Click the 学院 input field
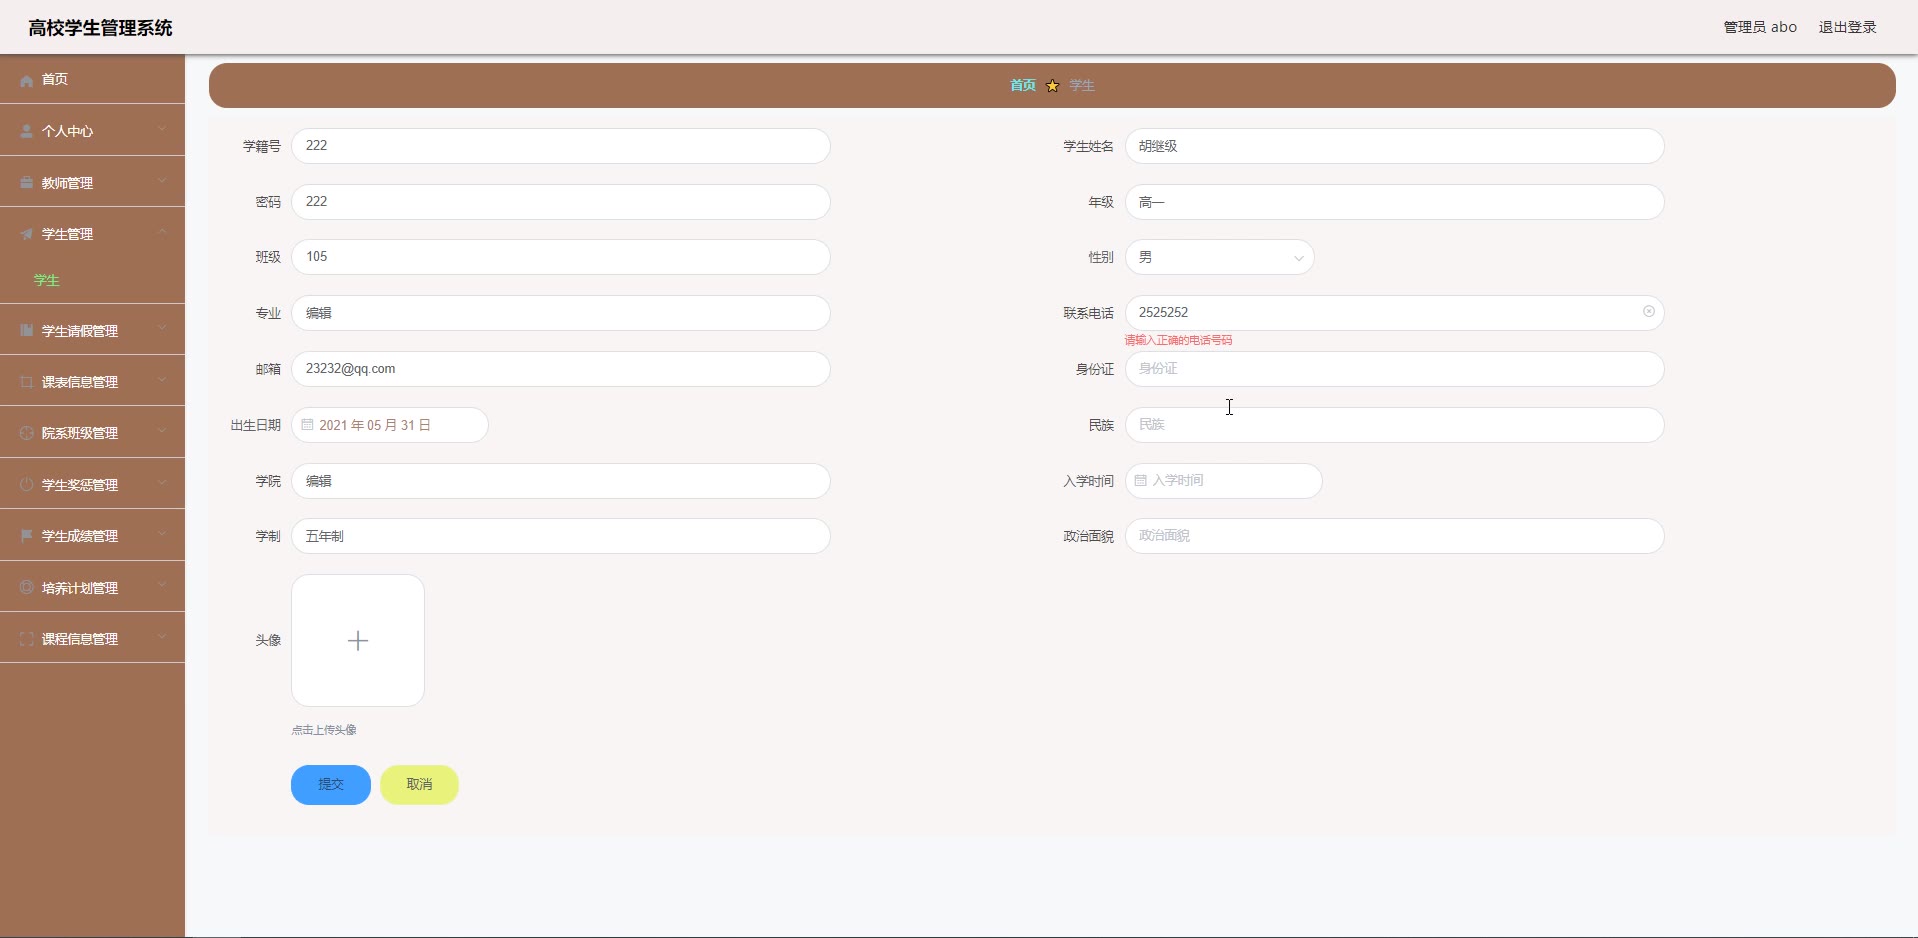This screenshot has width=1918, height=938. pyautogui.click(x=561, y=481)
